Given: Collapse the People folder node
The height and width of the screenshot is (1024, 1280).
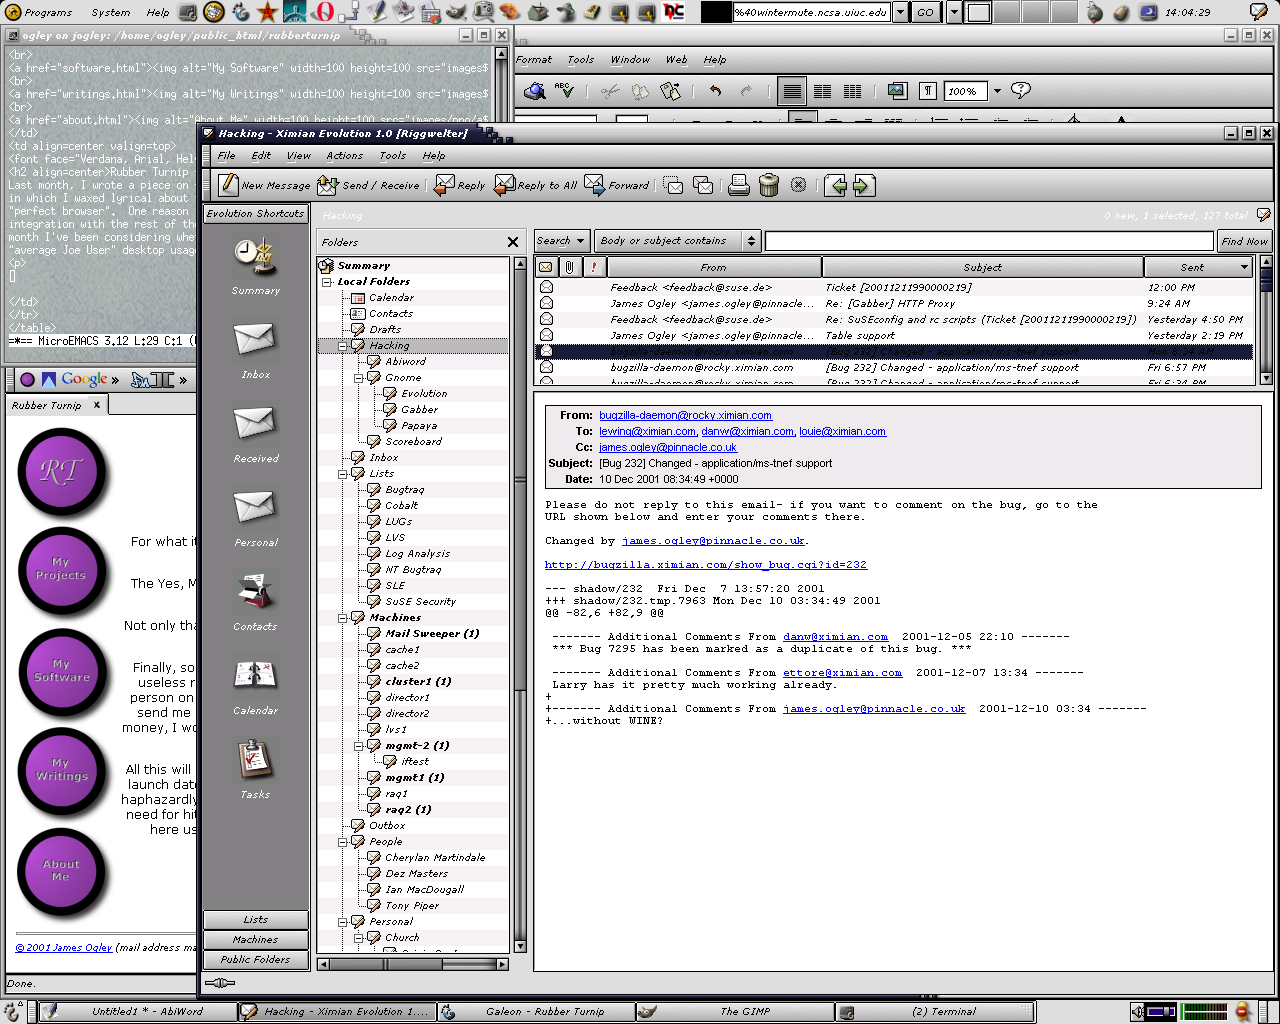Looking at the screenshot, I should pyautogui.click(x=343, y=842).
